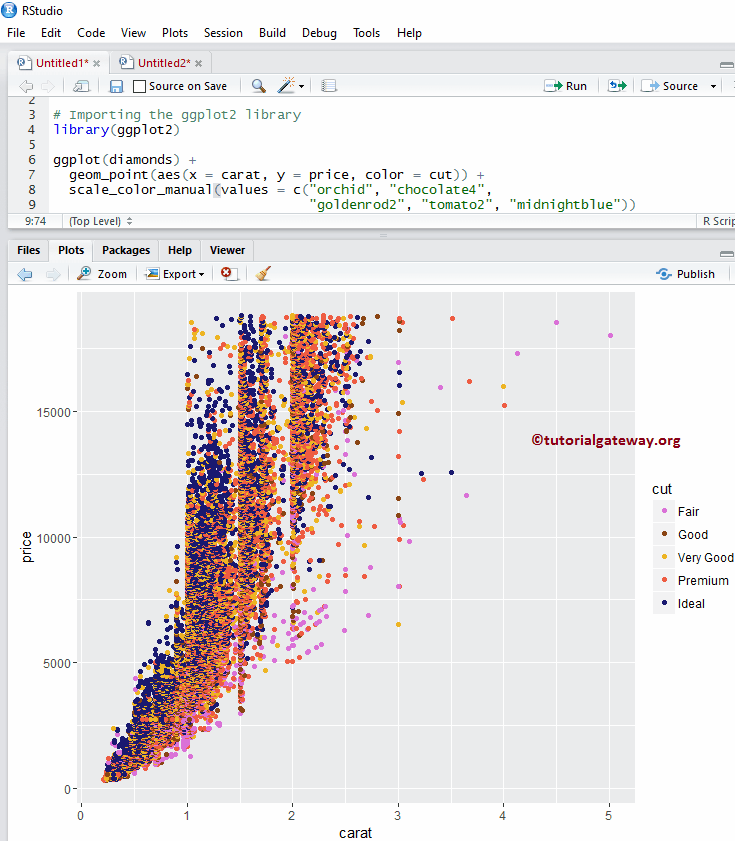Clear all plots with broom icon

pyautogui.click(x=263, y=274)
